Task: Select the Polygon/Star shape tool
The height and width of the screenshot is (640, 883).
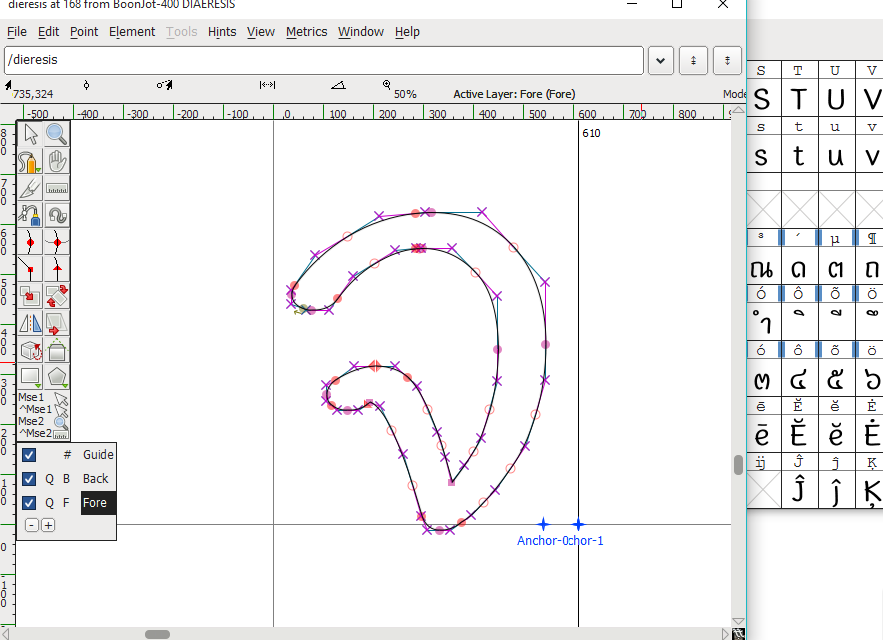Action: click(57, 377)
